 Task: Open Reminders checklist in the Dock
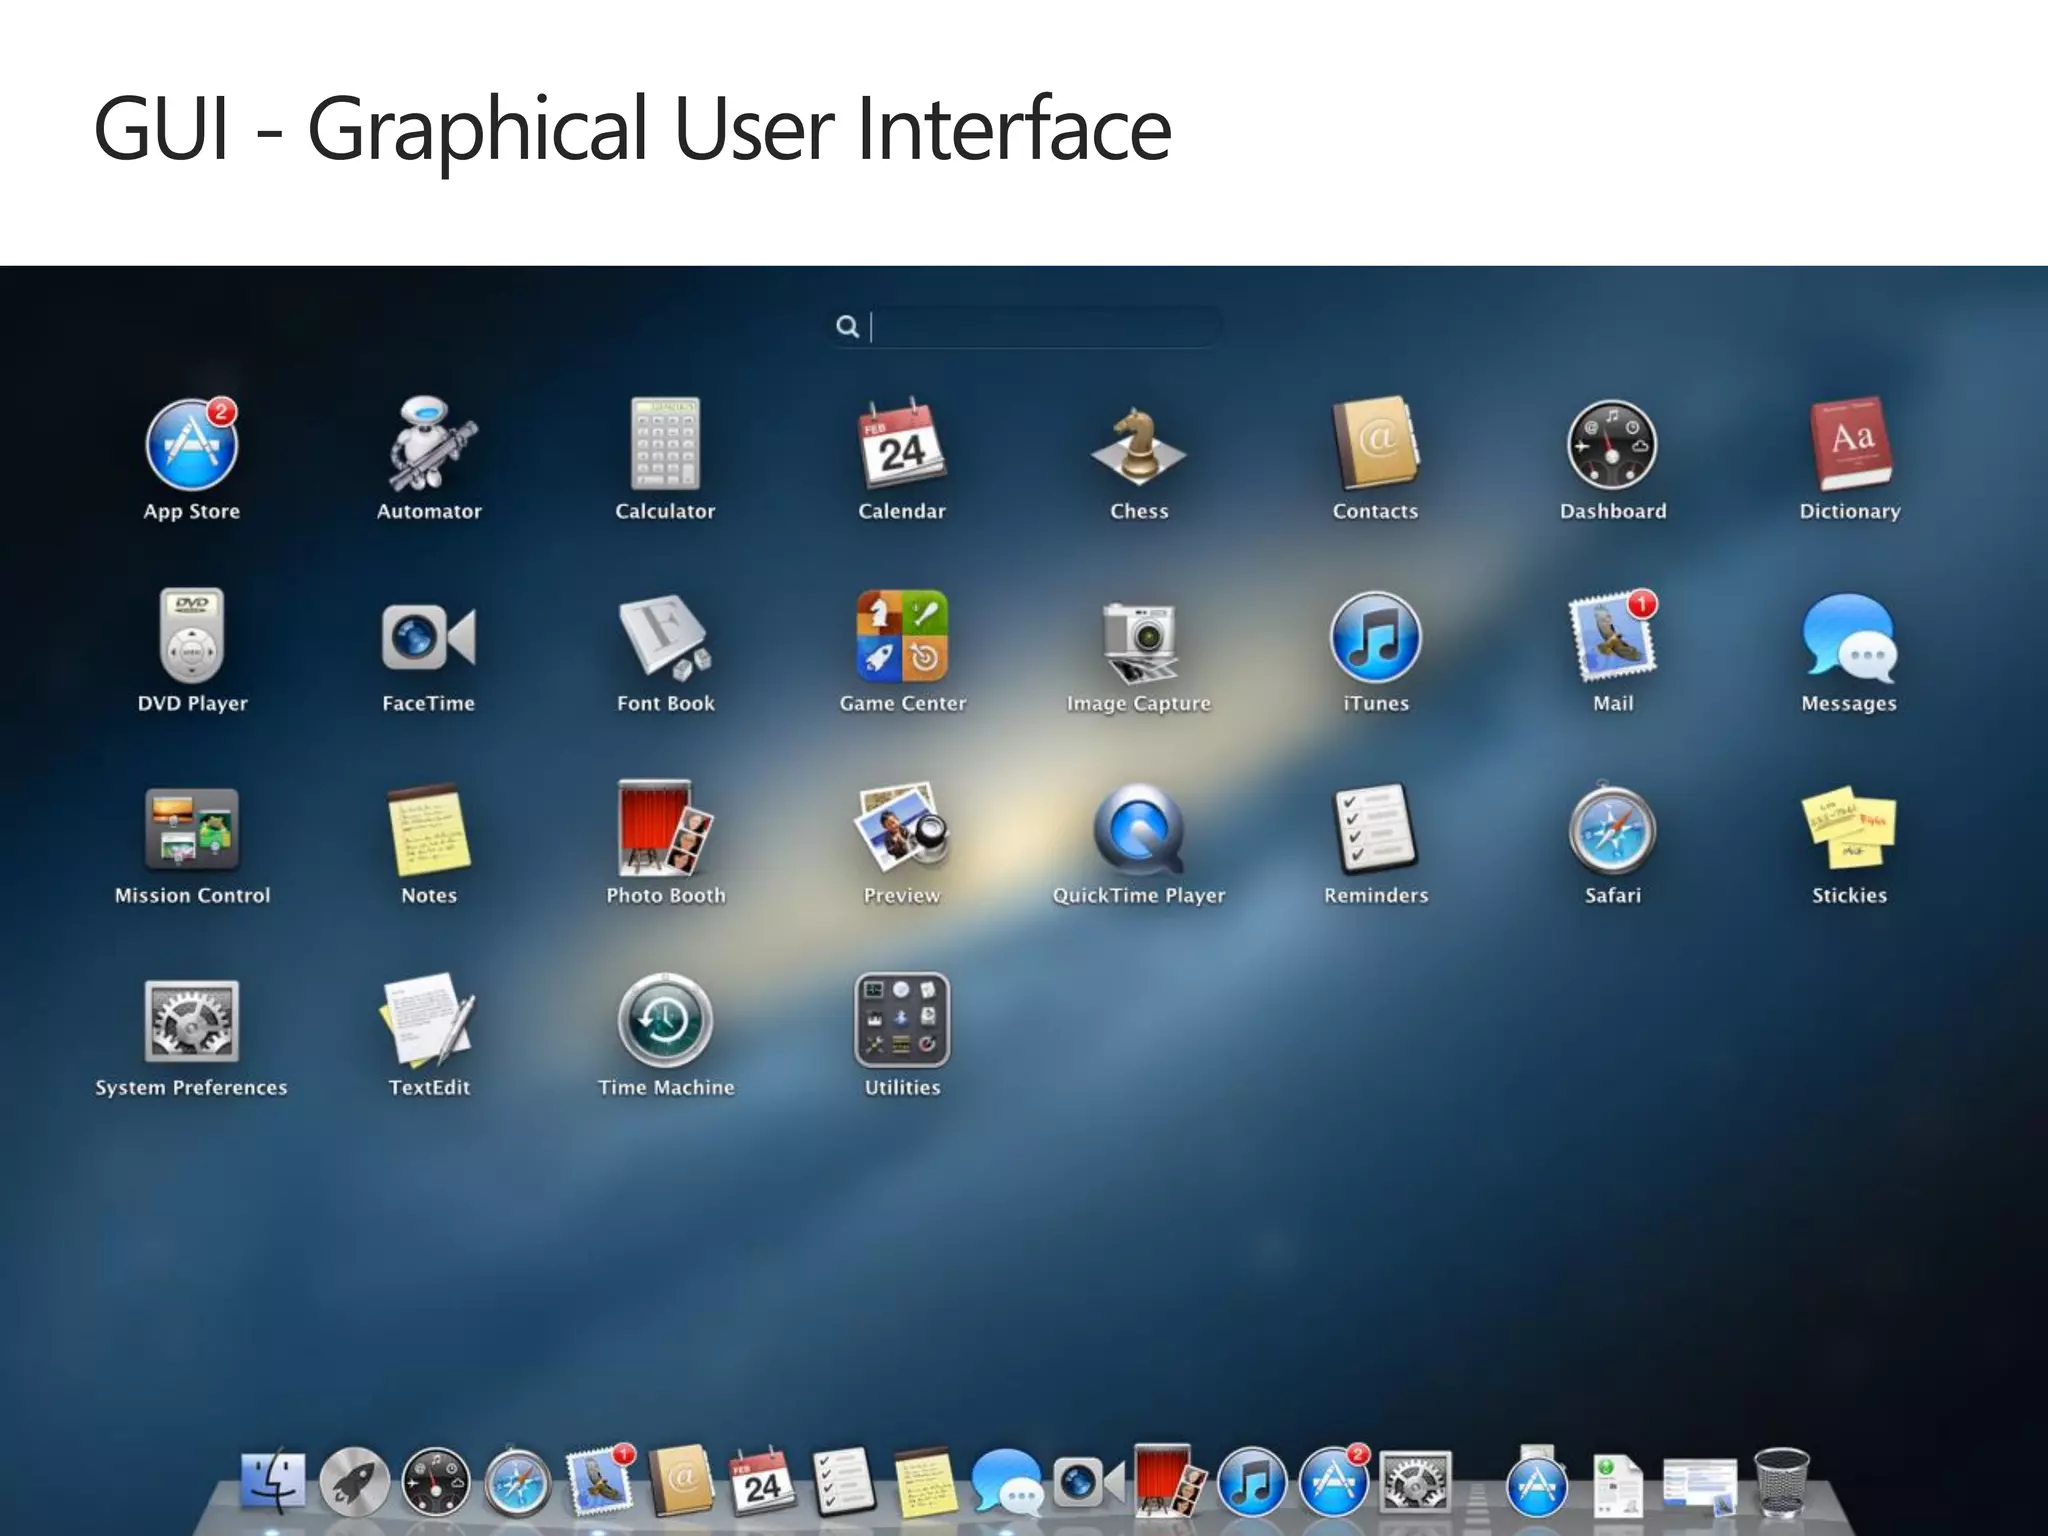845,1482
